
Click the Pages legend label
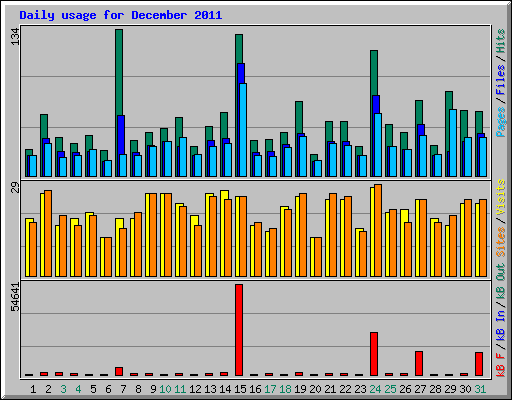(x=500, y=122)
